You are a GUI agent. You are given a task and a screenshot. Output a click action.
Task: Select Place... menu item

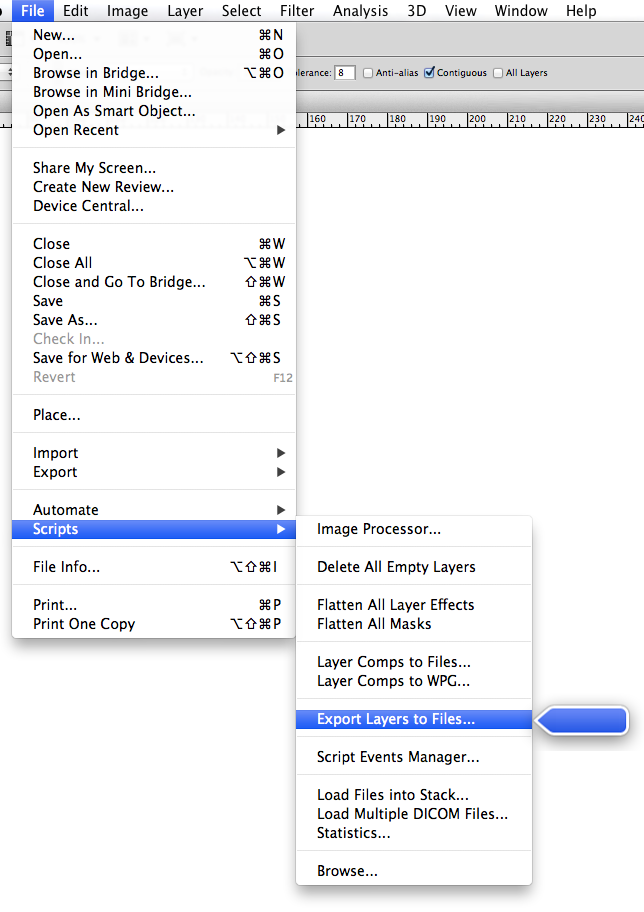click(154, 415)
